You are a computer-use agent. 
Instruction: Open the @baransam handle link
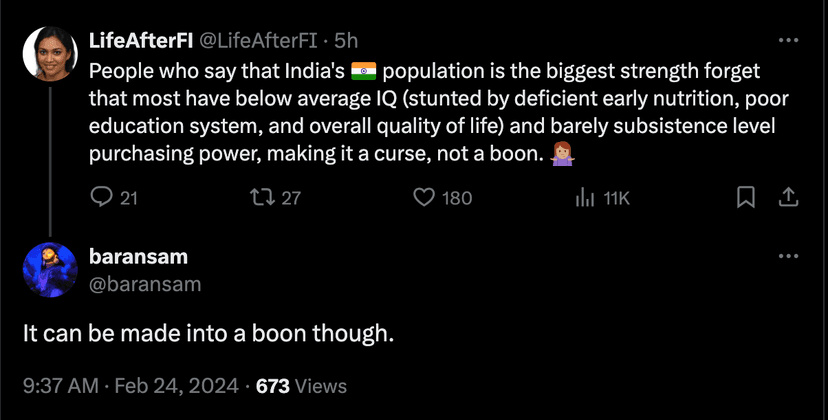(145, 284)
